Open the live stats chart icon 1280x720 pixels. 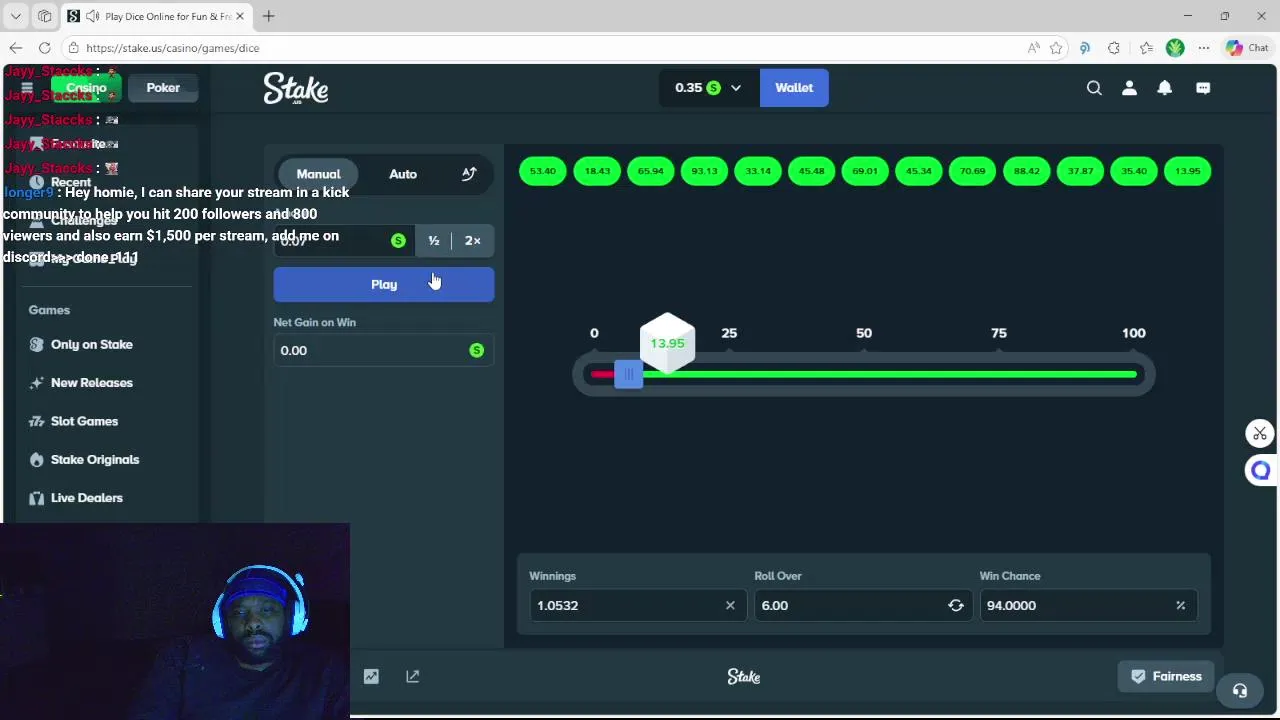[371, 677]
